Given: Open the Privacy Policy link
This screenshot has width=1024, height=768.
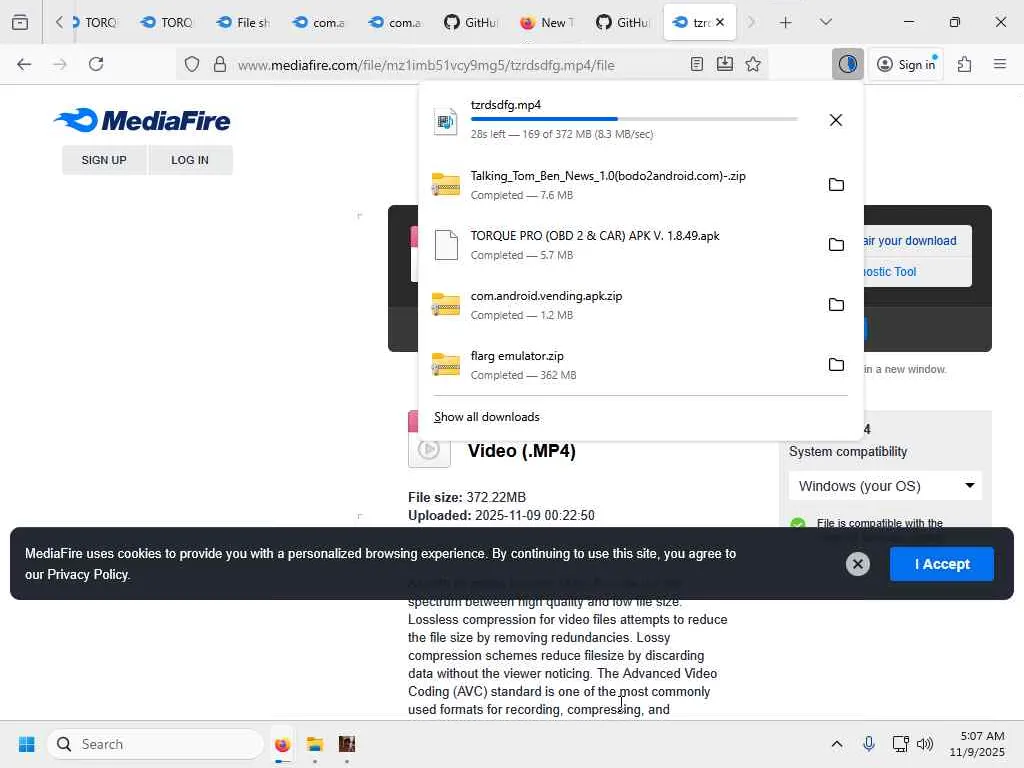Looking at the screenshot, I should pos(88,575).
